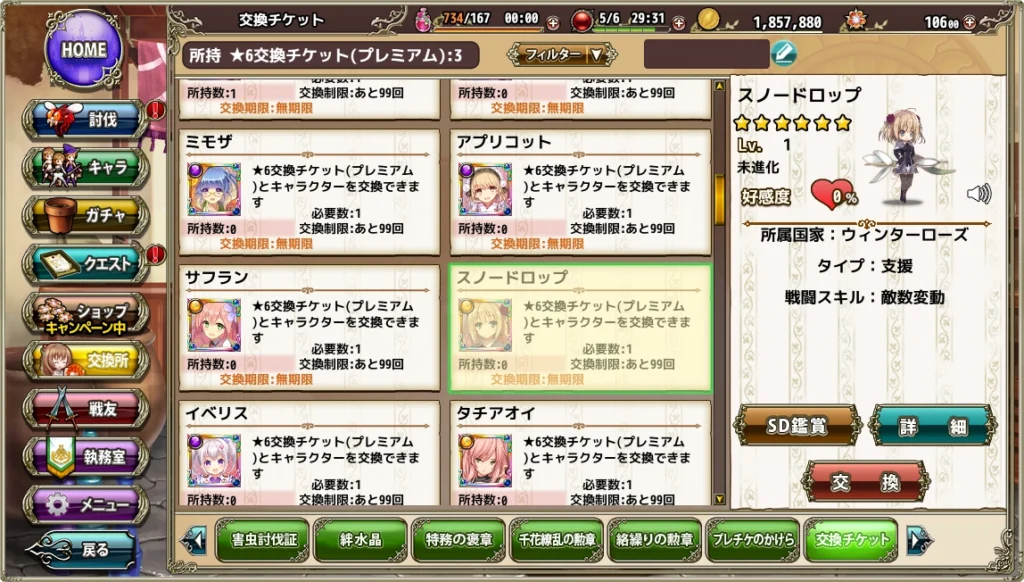Open 詳細 character details button

933,426
